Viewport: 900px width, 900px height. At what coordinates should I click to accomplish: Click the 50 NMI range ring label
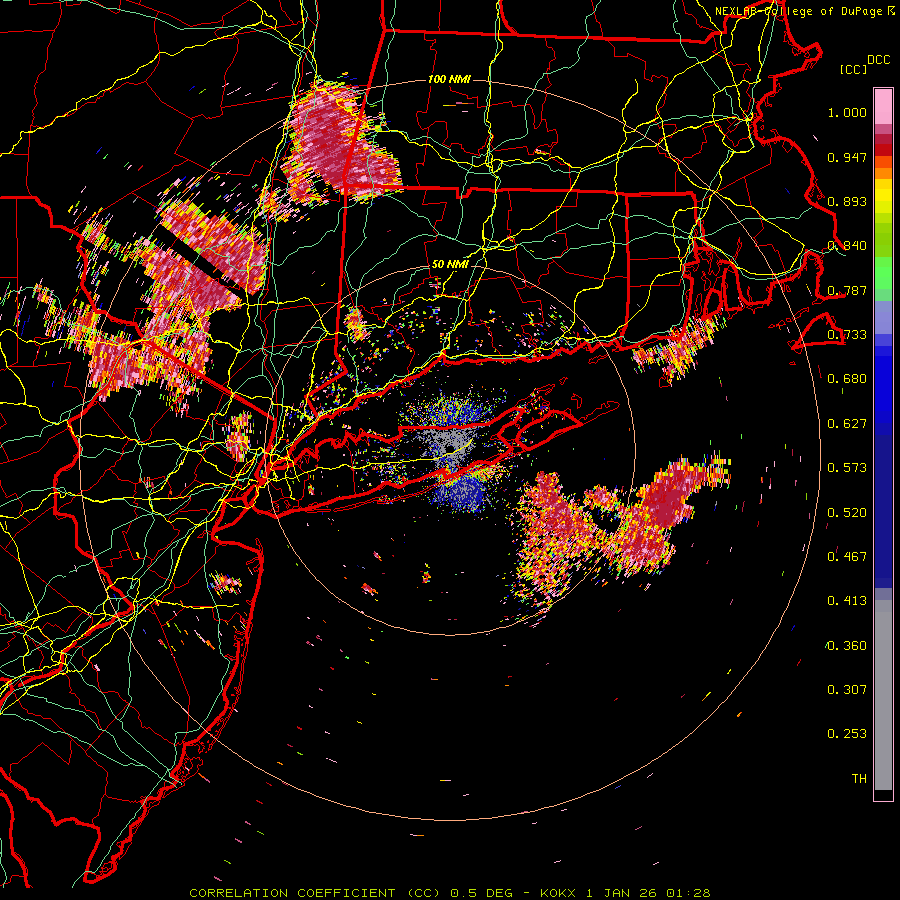[x=449, y=265]
